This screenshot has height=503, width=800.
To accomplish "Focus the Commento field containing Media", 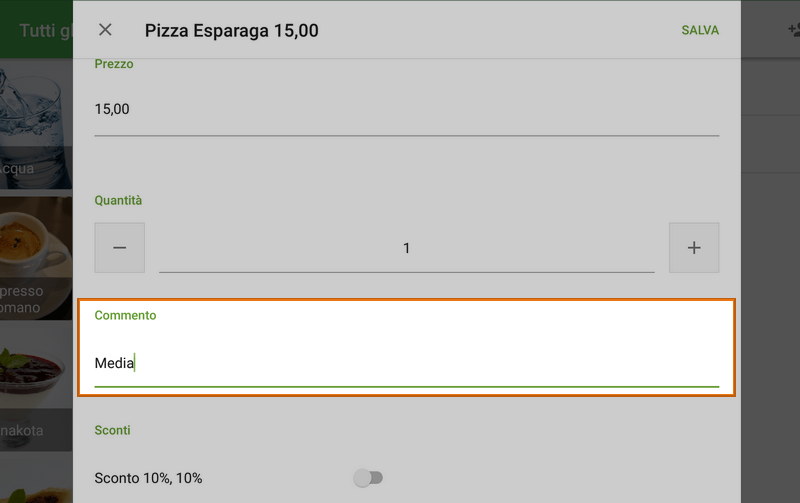I will click(406, 364).
